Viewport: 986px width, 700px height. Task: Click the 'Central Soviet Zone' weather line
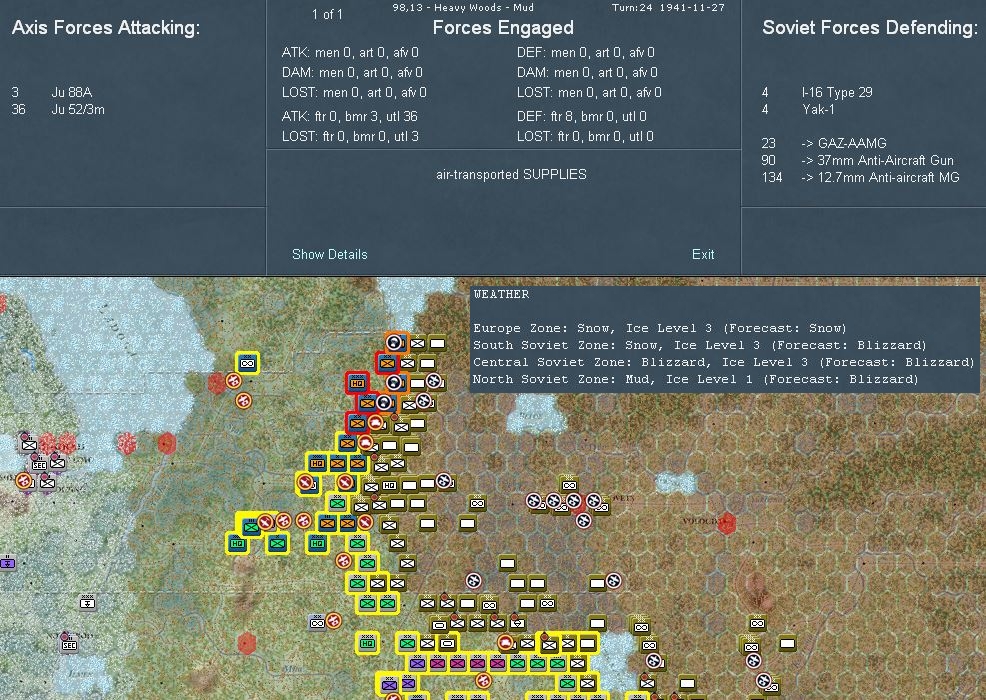point(724,362)
